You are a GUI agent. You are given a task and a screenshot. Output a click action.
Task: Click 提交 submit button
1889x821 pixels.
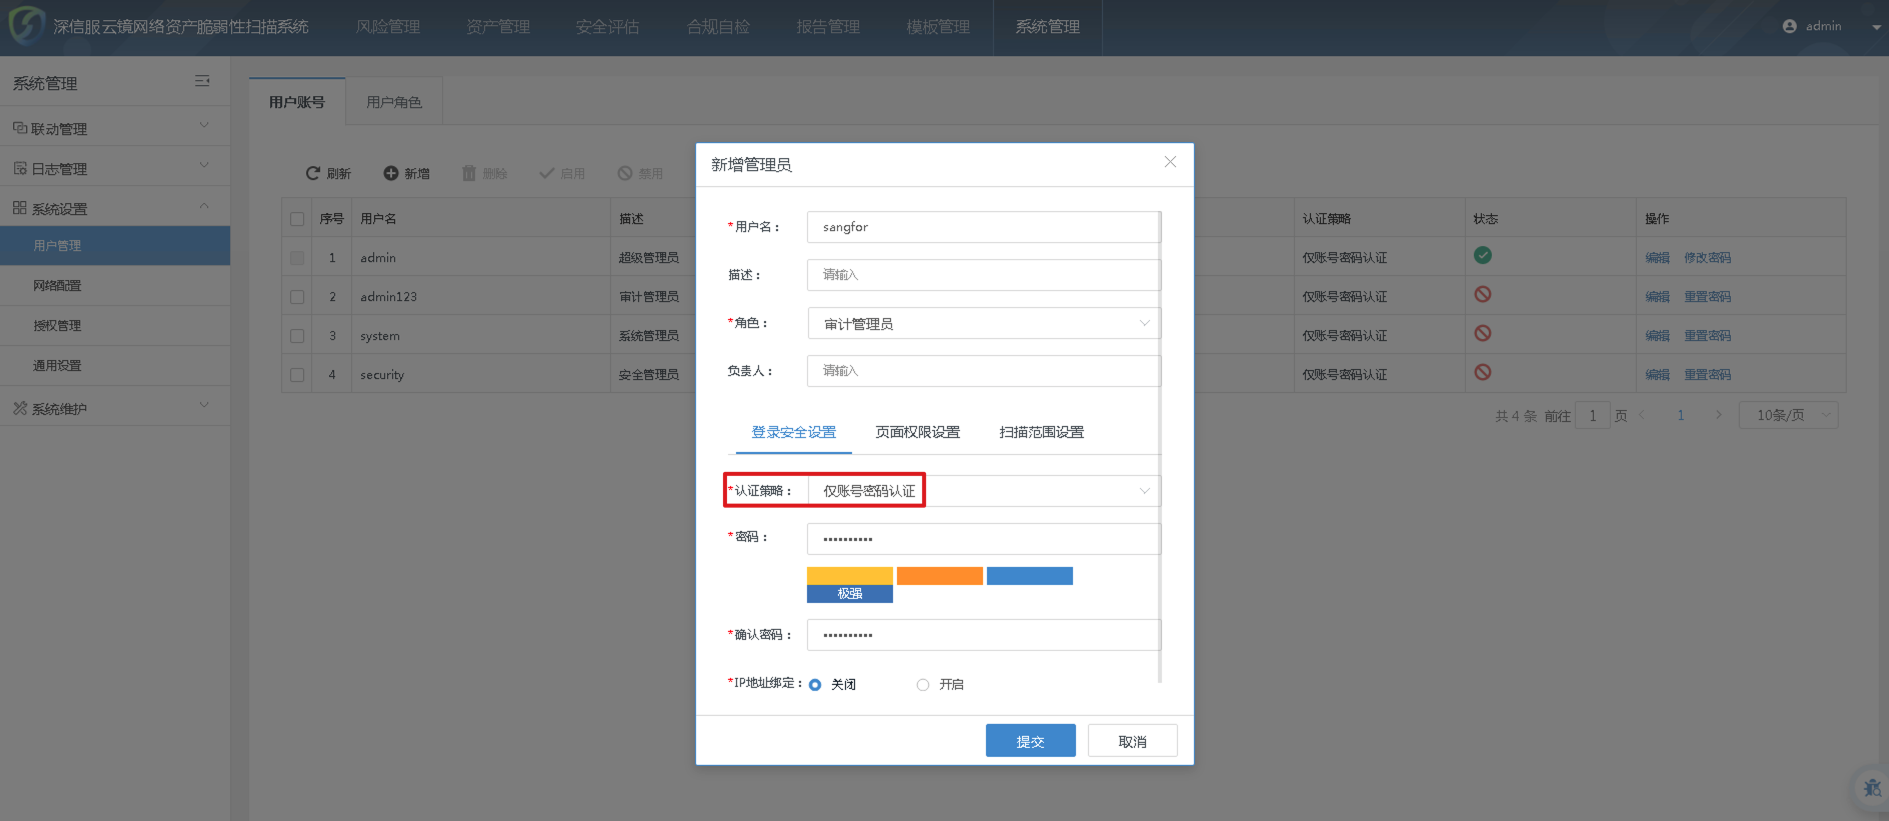[x=1031, y=741]
